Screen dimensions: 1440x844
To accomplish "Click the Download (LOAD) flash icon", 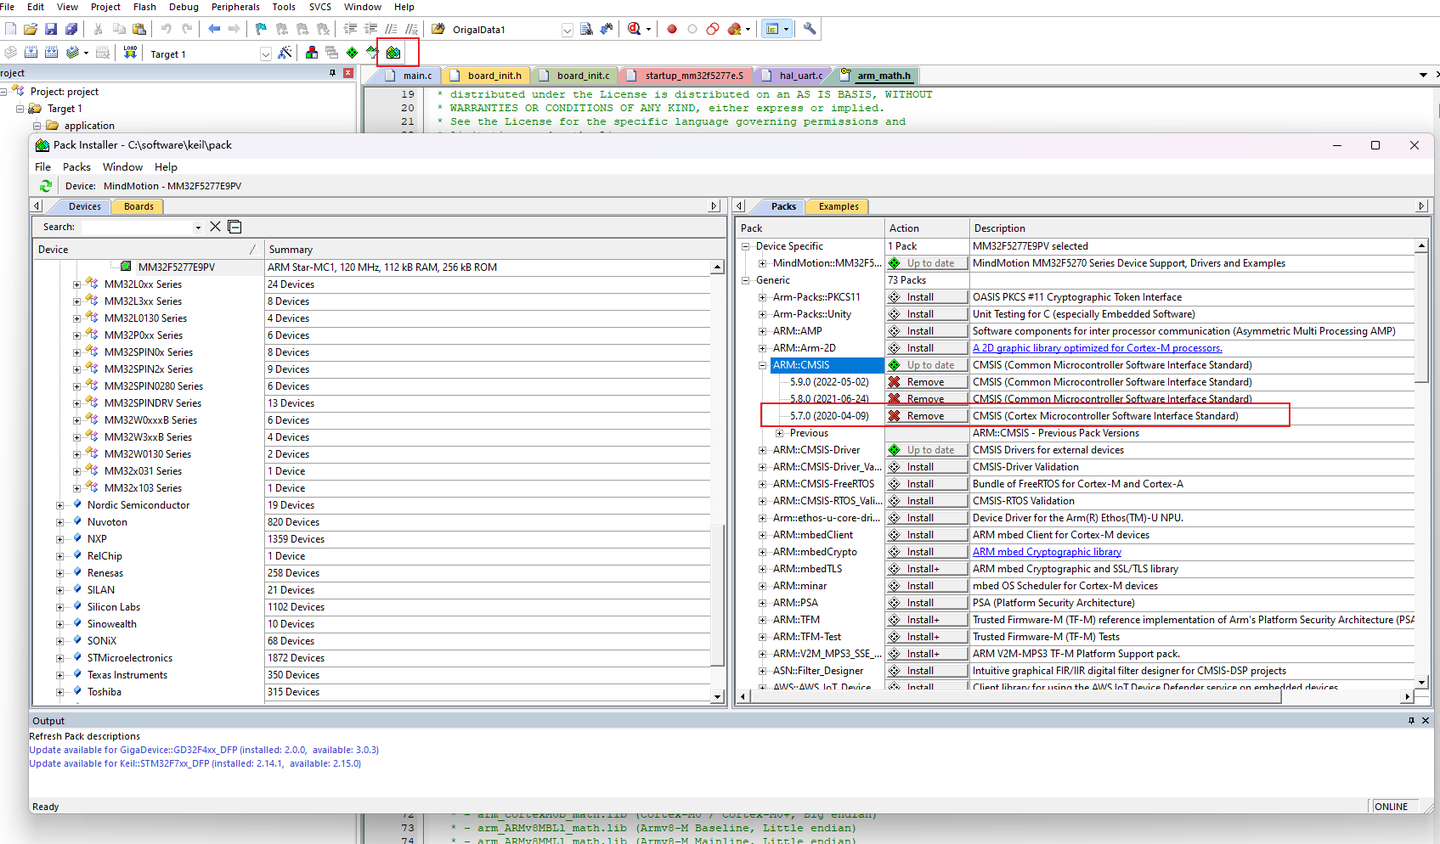I will pyautogui.click(x=130, y=53).
